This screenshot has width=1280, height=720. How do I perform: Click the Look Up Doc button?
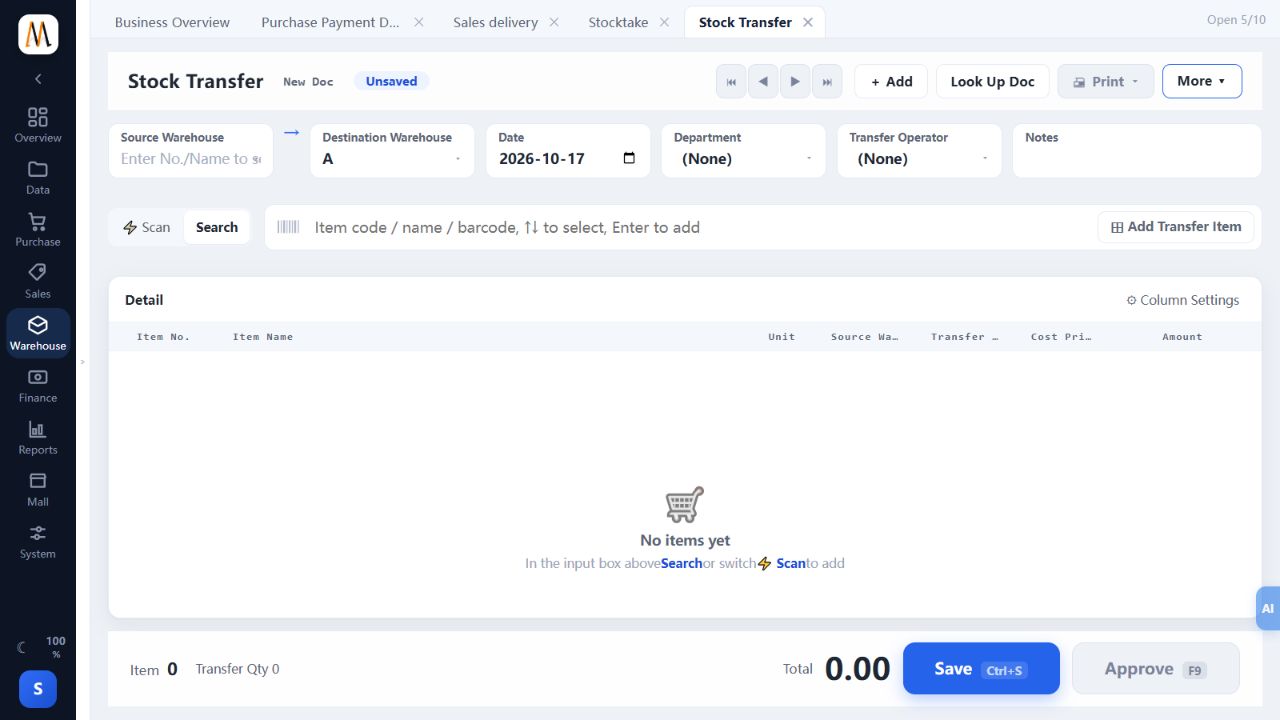pos(992,82)
